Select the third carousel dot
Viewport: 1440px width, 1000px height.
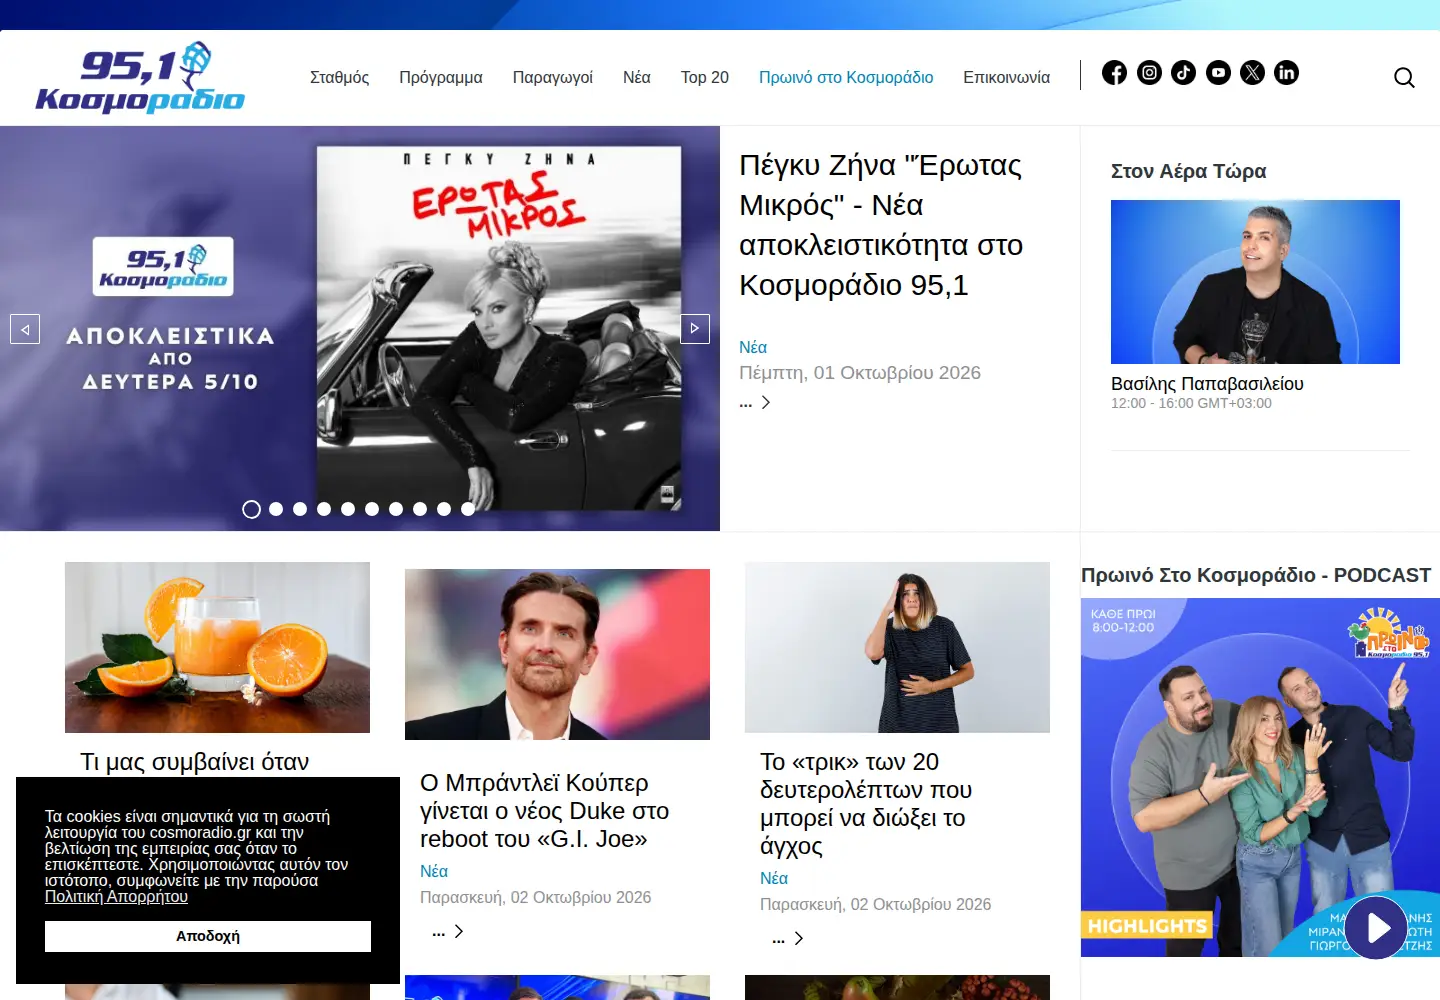300,509
